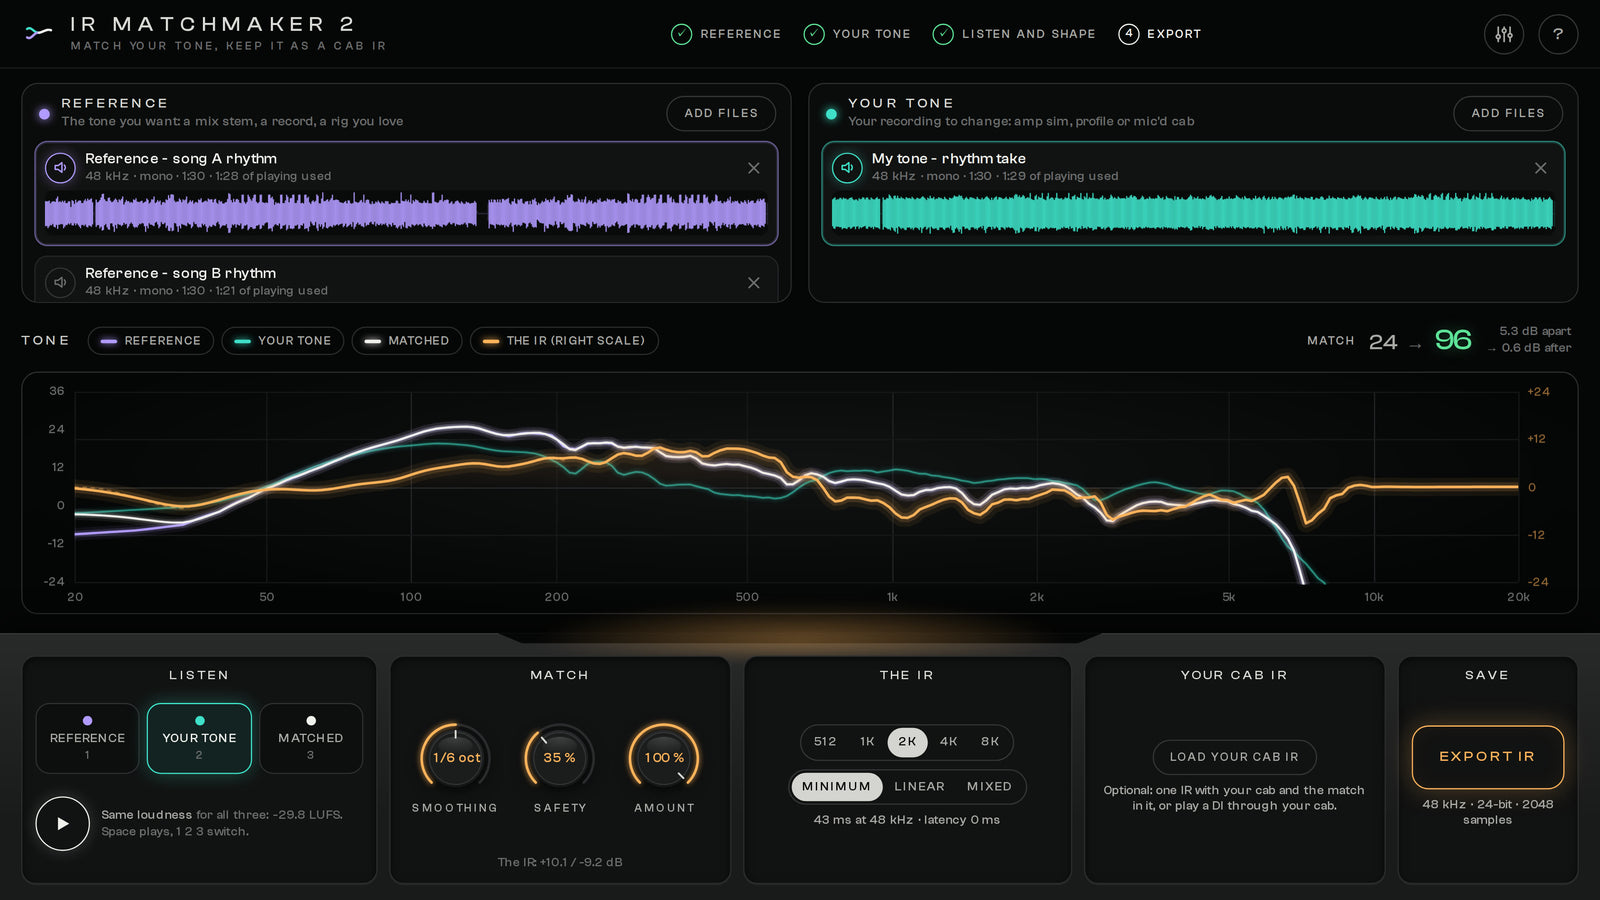Viewport: 1600px width, 900px height.
Task: Audition Reference song B rhythm speaker icon
Action: click(60, 282)
